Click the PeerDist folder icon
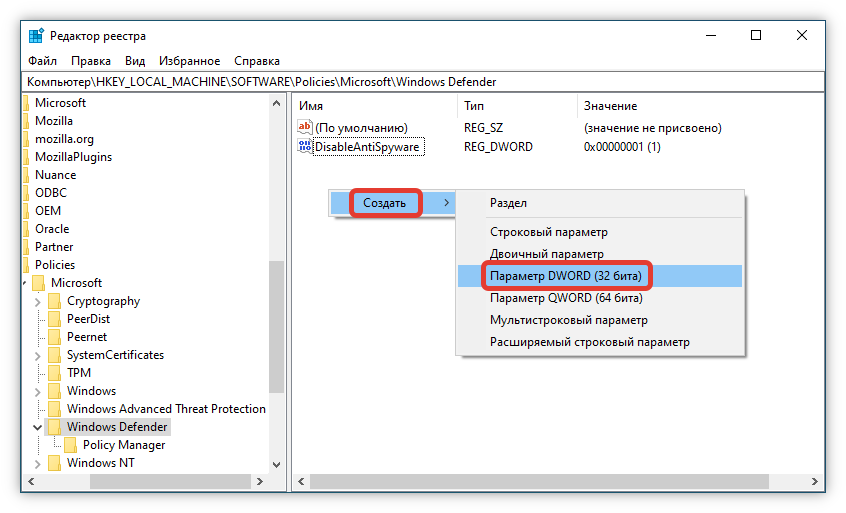846x513 pixels. 54,319
